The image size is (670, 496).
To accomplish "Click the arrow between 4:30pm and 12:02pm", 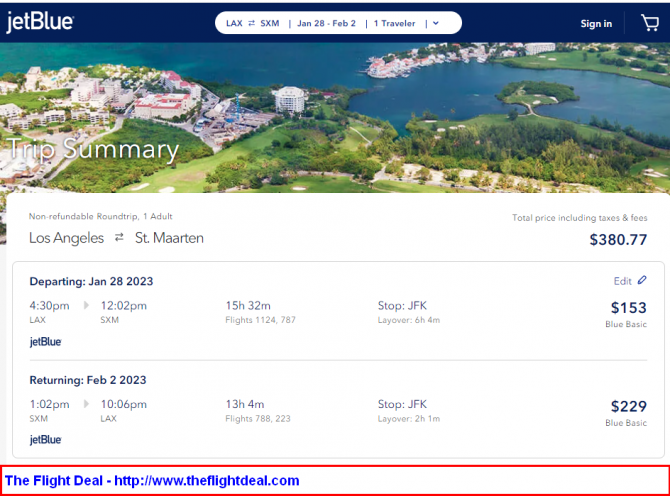I will pyautogui.click(x=85, y=307).
